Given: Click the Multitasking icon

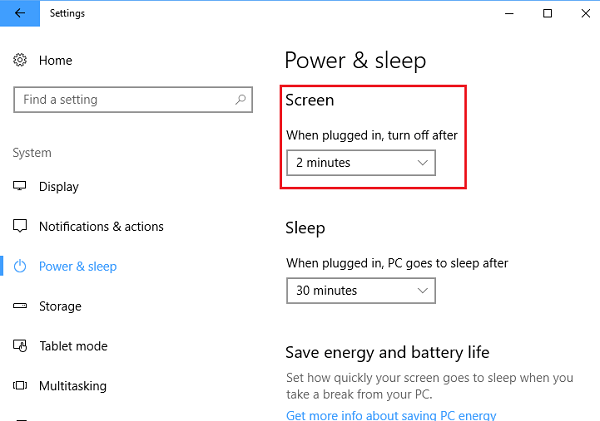Looking at the screenshot, I should pos(20,386).
